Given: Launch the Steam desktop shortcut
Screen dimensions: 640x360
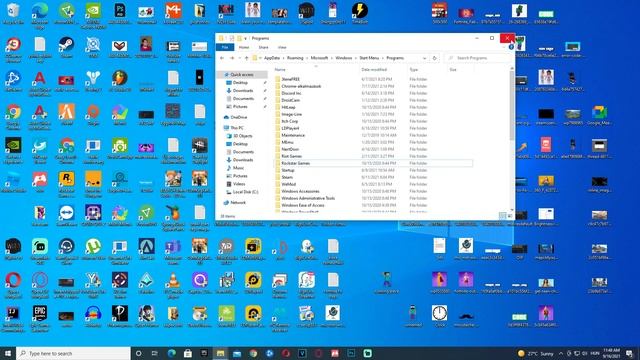Looking at the screenshot, I should (66, 47).
